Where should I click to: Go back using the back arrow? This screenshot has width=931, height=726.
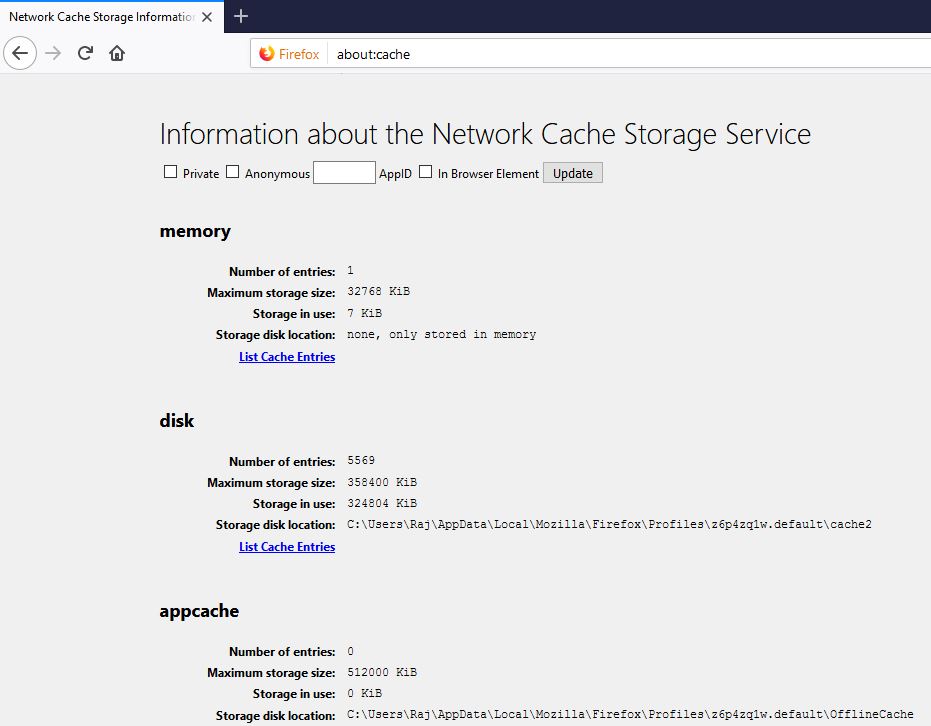click(20, 53)
